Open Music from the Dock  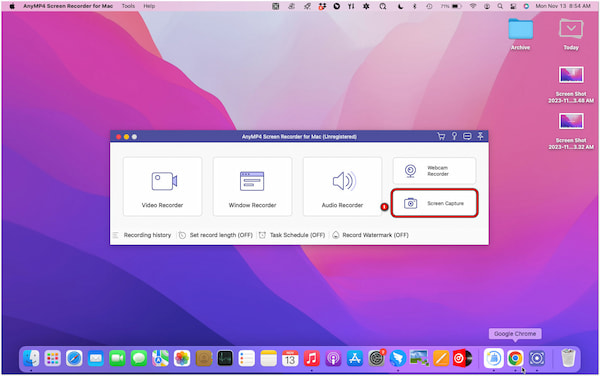click(311, 358)
